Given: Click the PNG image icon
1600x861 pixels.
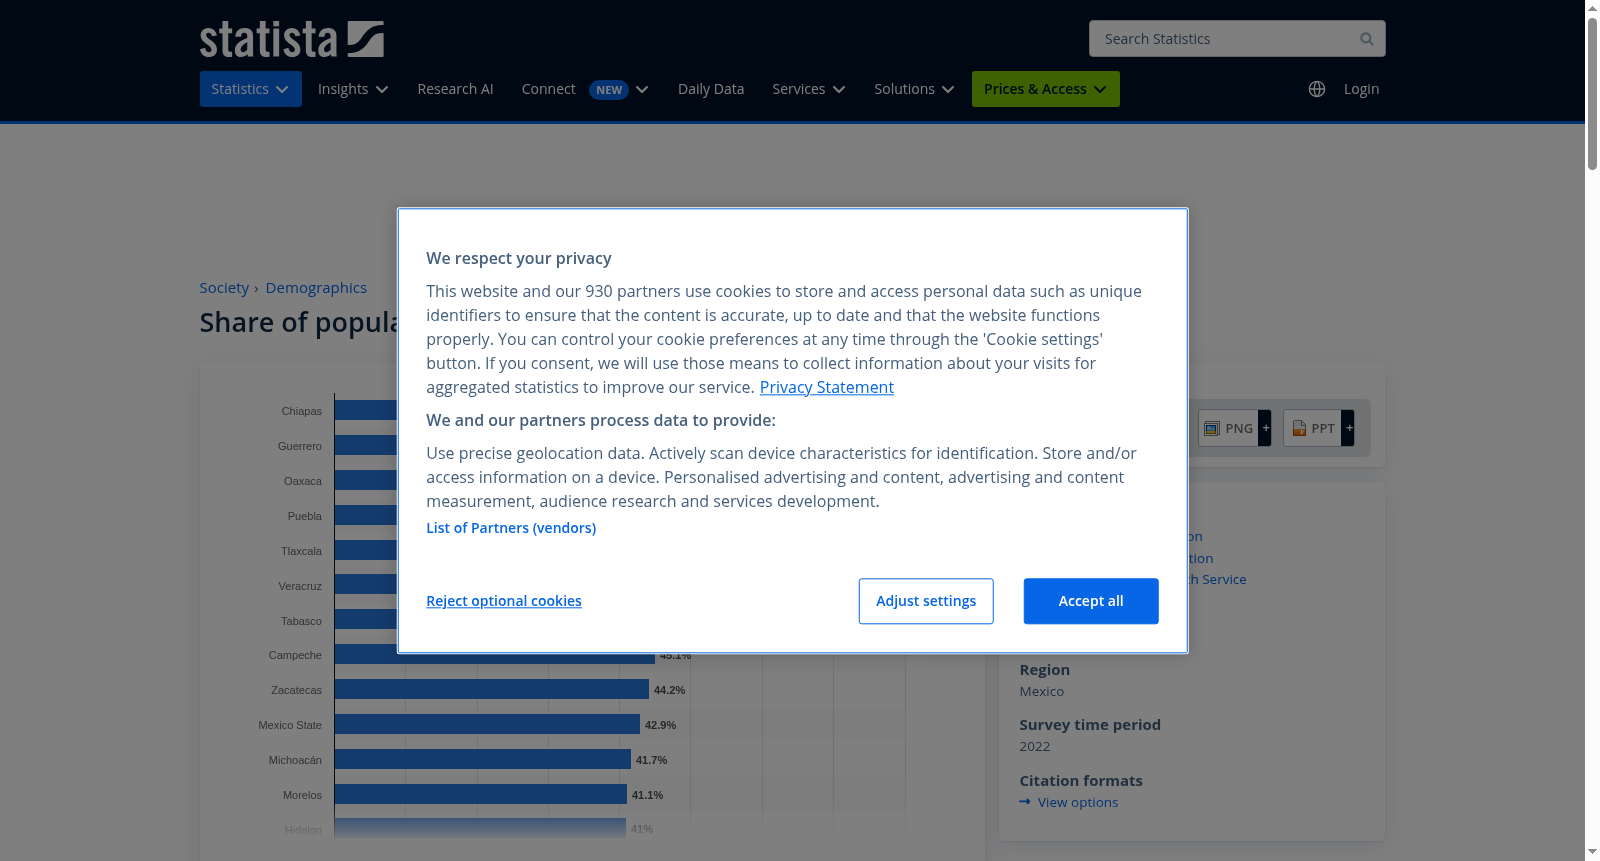Looking at the screenshot, I should [1212, 428].
